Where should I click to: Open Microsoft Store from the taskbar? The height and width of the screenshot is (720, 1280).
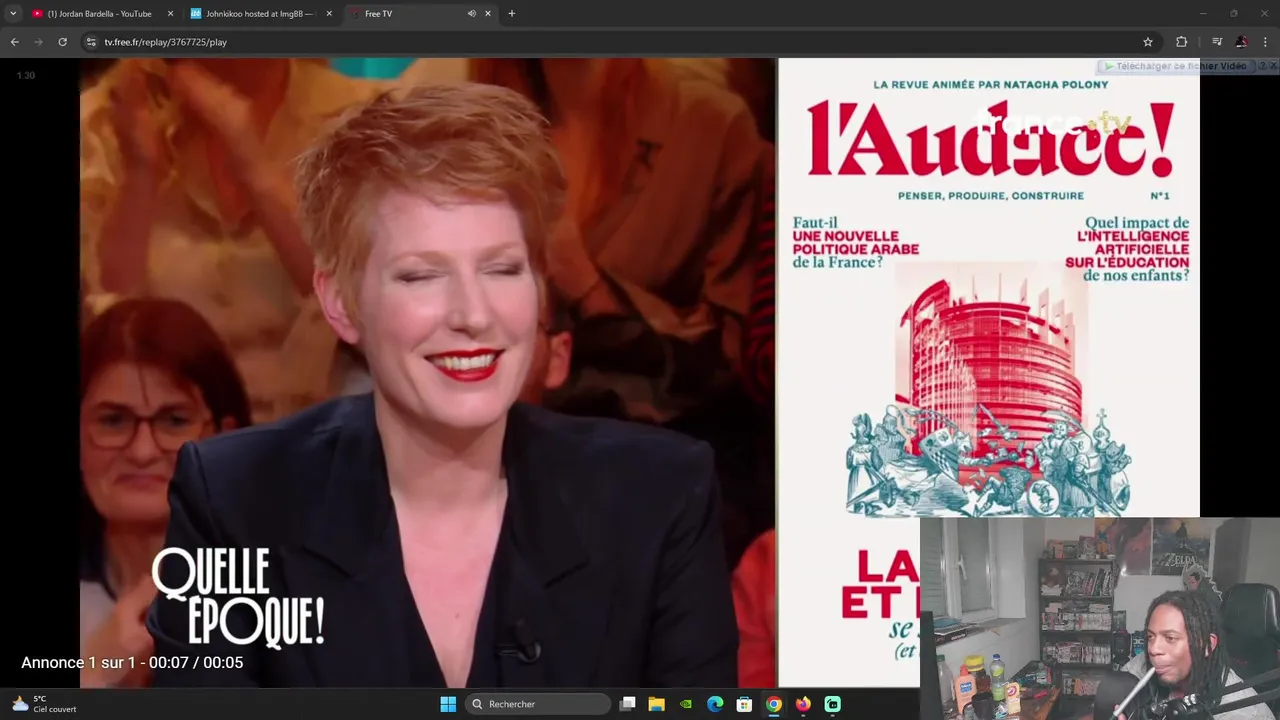[x=744, y=704]
